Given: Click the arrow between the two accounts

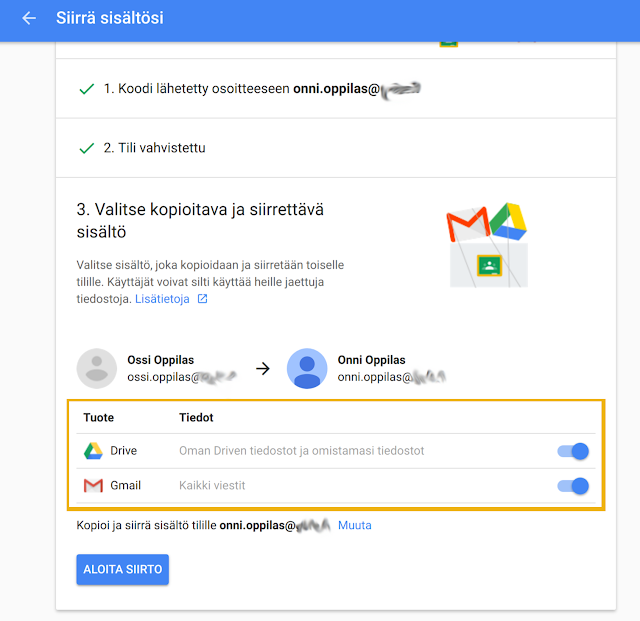Looking at the screenshot, I should coord(263,368).
